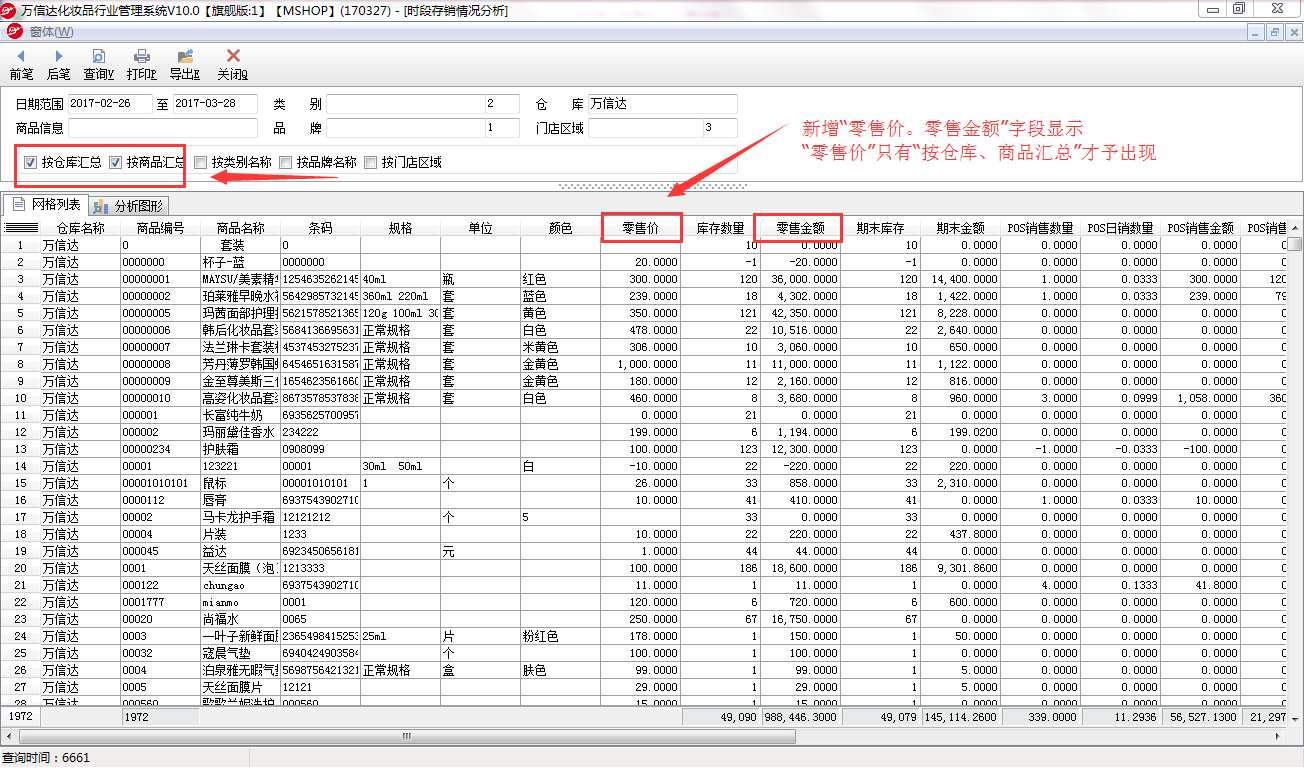Select product cell 鼠标
Image resolution: width=1304 pixels, height=768 pixels.
coord(240,483)
